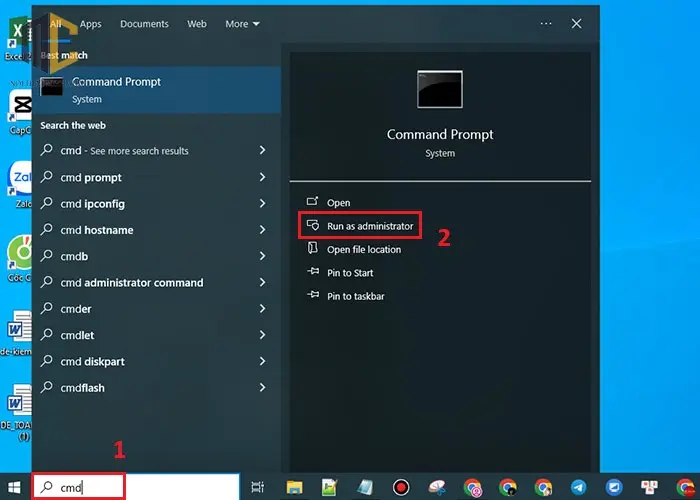Screen dimensions: 700x500
Task: Open the Chrome icon beside the Telegram icon
Action: point(543,488)
